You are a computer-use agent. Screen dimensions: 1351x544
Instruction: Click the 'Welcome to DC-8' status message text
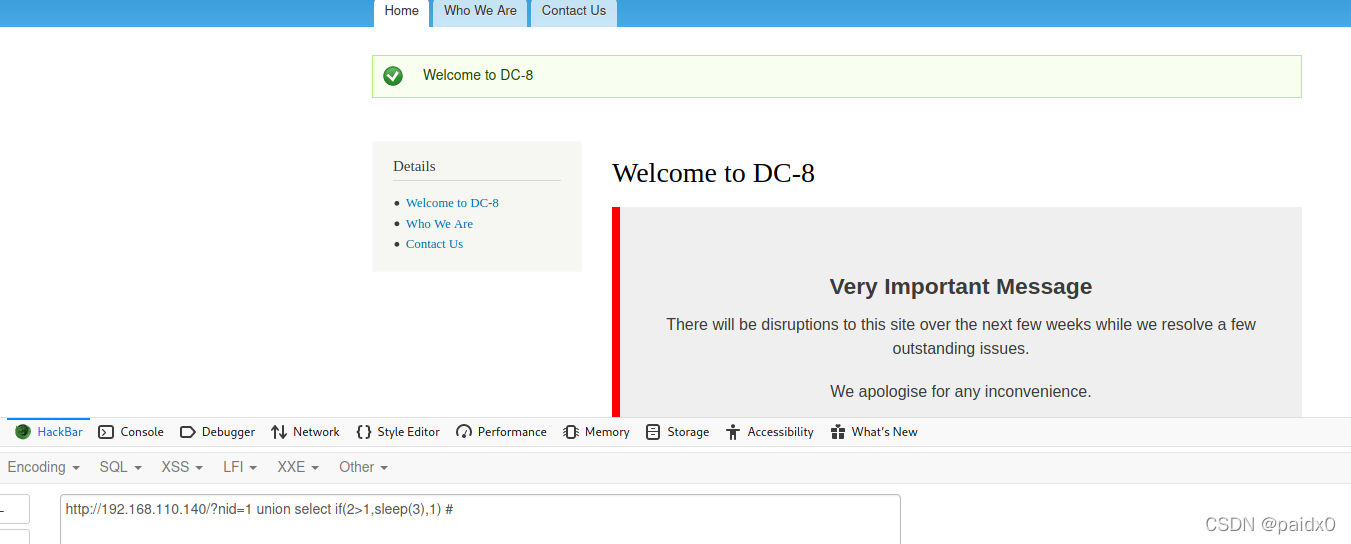pyautogui.click(x=478, y=75)
